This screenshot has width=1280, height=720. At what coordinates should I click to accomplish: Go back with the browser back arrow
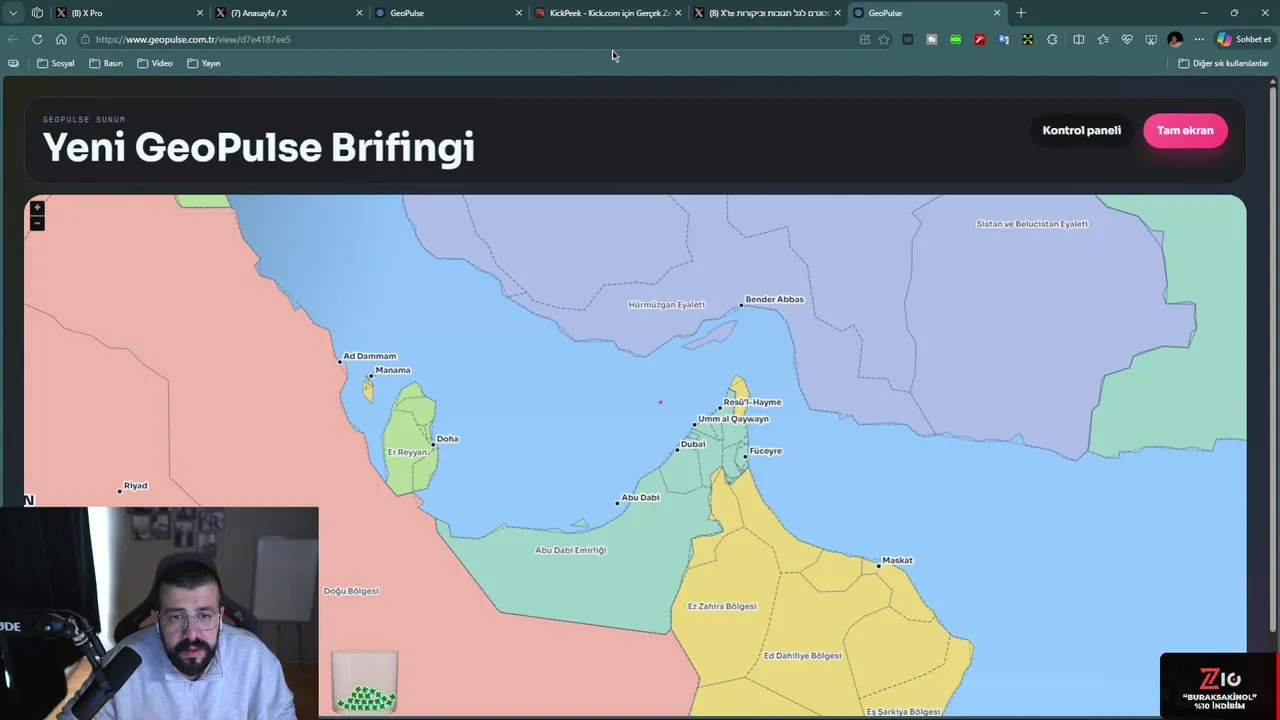point(13,39)
